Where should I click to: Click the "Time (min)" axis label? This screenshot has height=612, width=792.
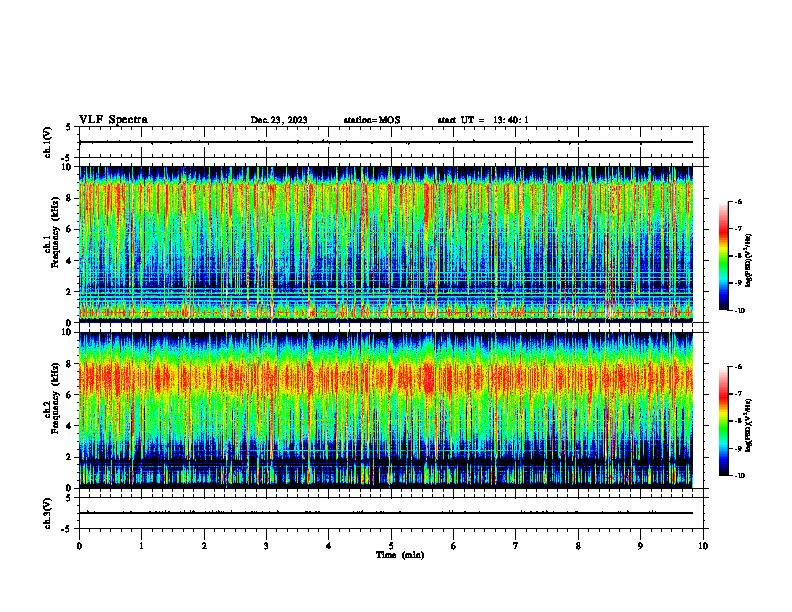(400, 555)
